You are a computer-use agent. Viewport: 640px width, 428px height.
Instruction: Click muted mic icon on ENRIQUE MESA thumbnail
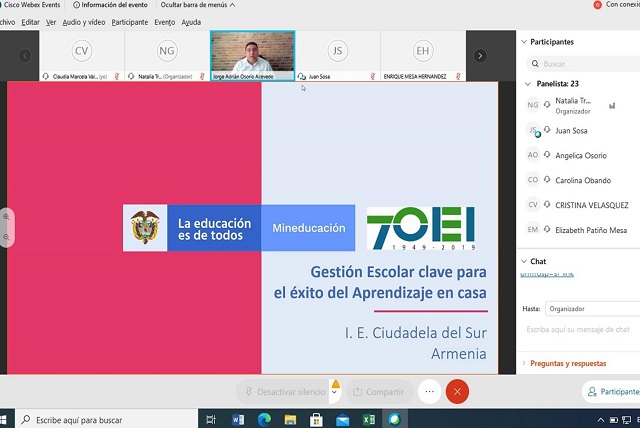[458, 76]
